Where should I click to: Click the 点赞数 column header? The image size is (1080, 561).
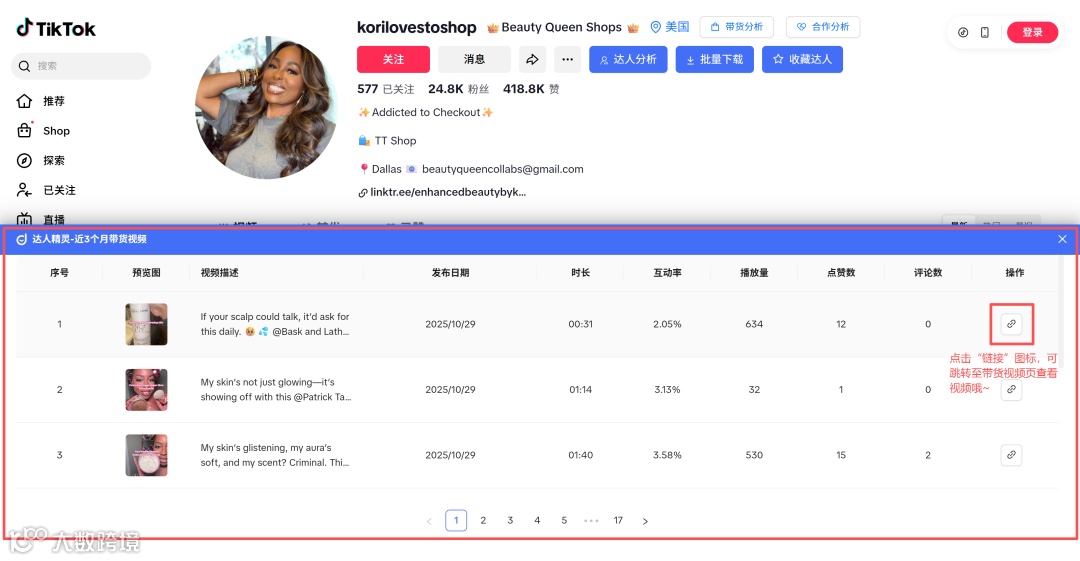pos(841,273)
